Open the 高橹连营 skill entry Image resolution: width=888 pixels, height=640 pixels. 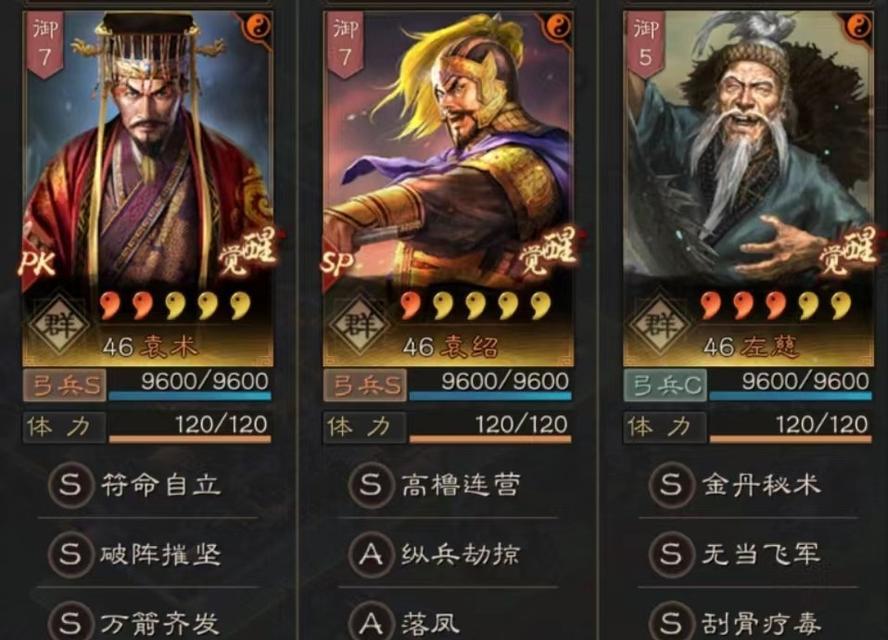(435, 485)
